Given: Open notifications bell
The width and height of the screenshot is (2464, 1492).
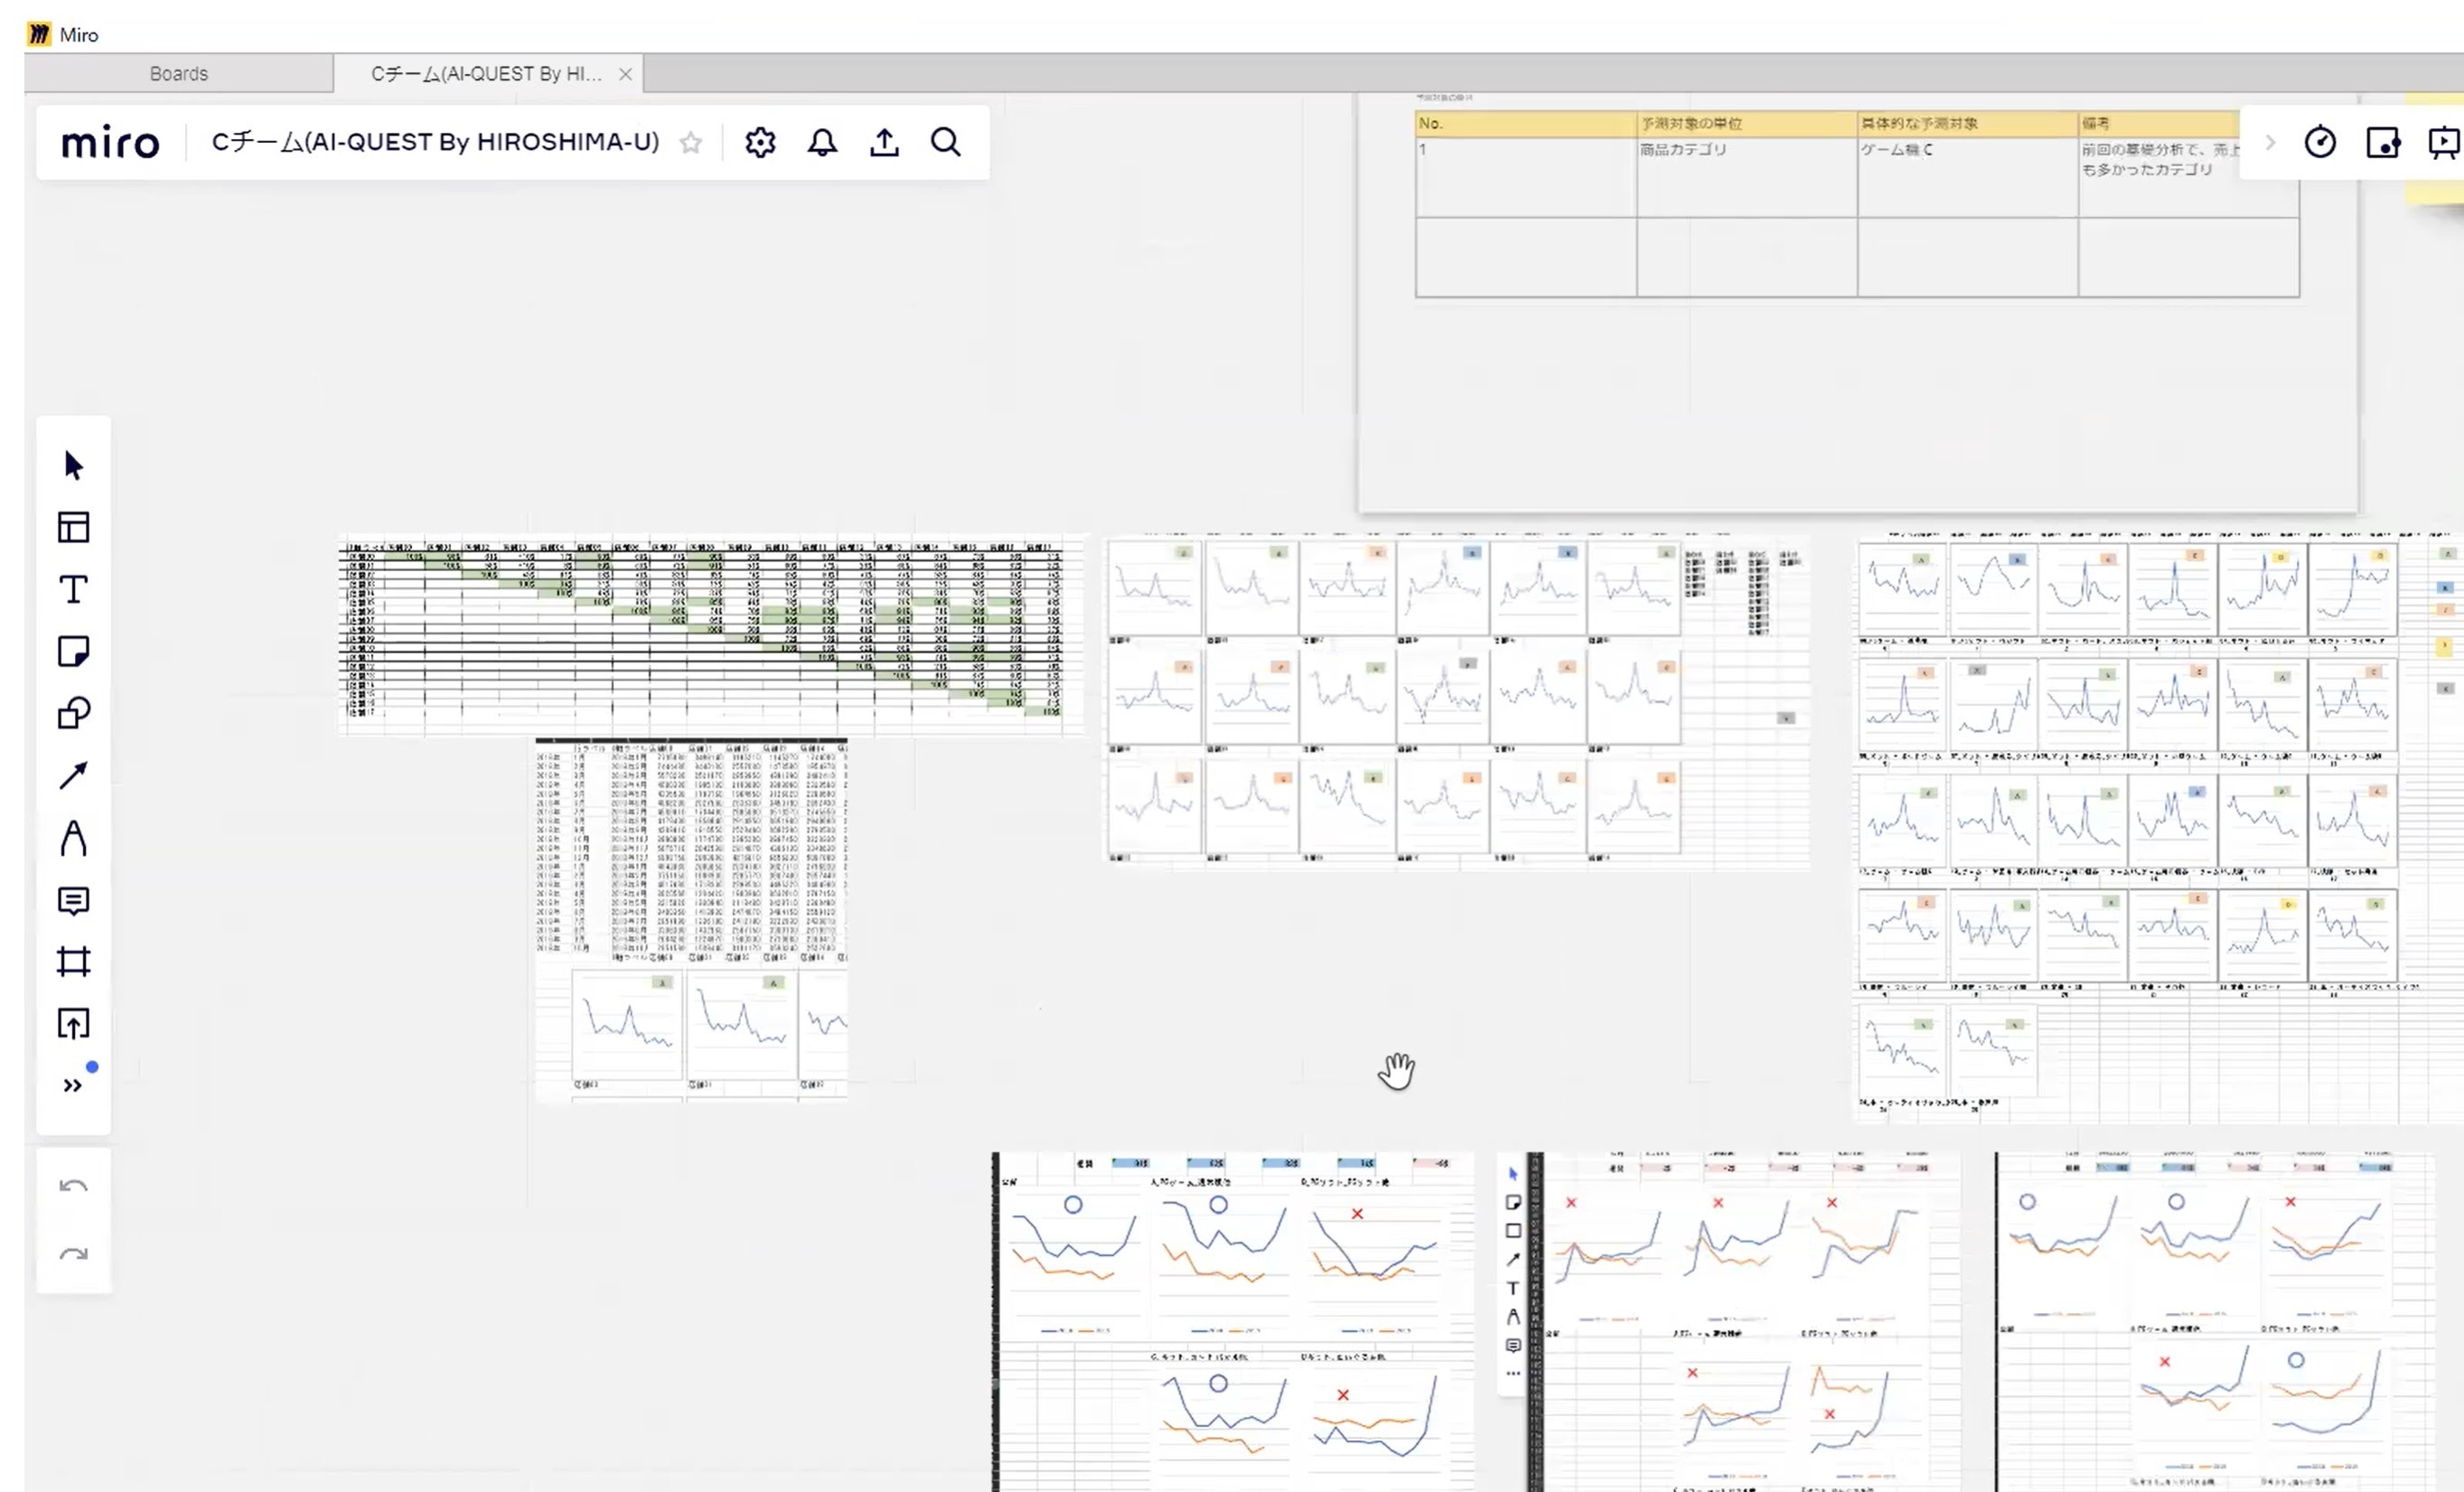Looking at the screenshot, I should point(822,143).
